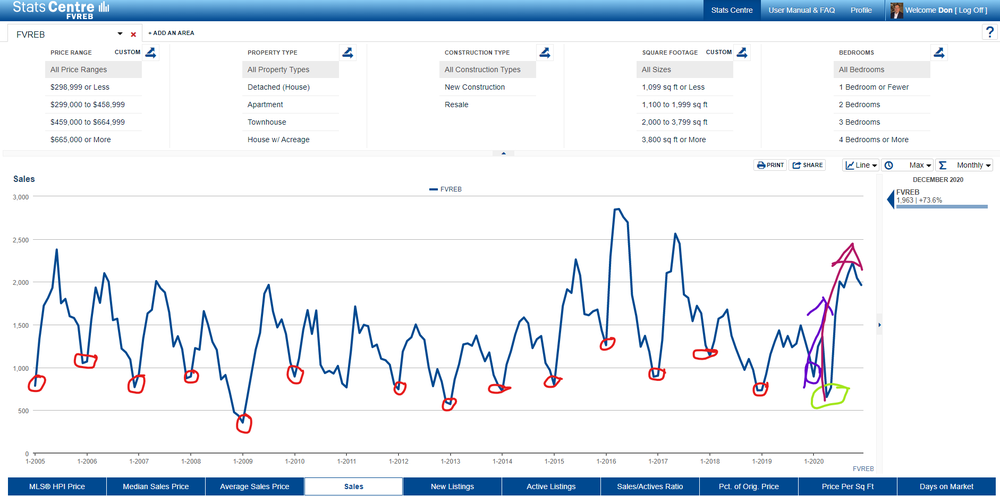Click the Stats Centre FVREB logo

click(x=61, y=10)
